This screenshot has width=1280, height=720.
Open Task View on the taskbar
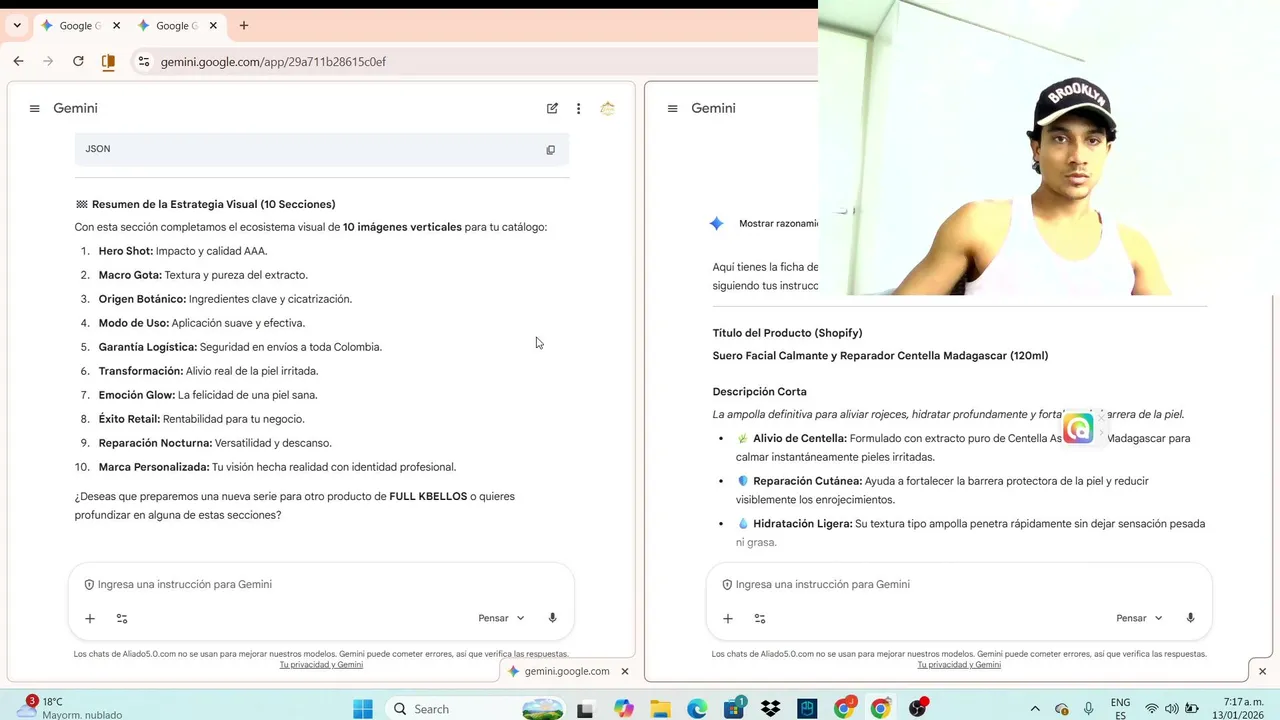pos(585,709)
